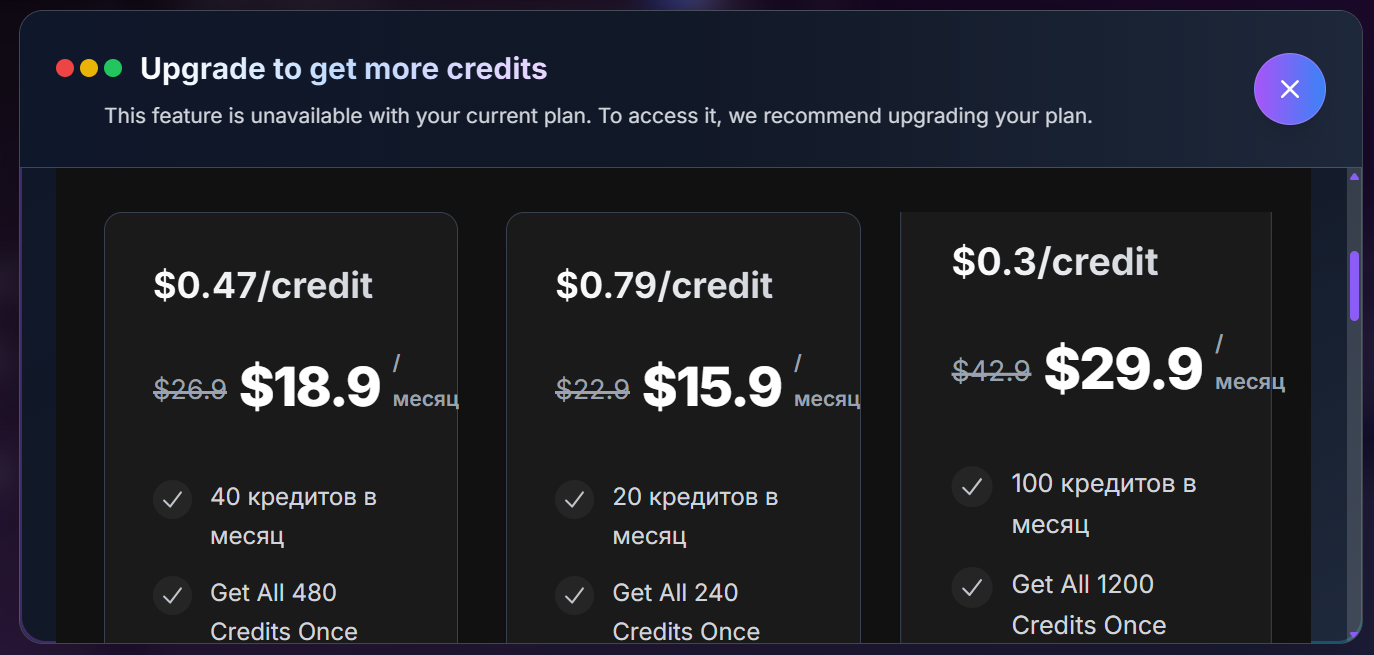Click the checkmark beside 40 кредитов в месяц
1374x655 pixels.
click(172, 499)
